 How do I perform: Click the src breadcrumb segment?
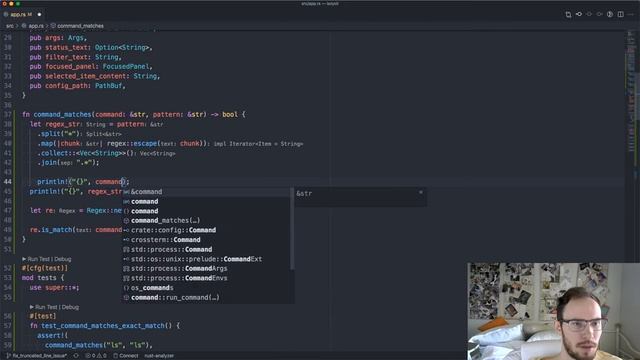point(10,26)
